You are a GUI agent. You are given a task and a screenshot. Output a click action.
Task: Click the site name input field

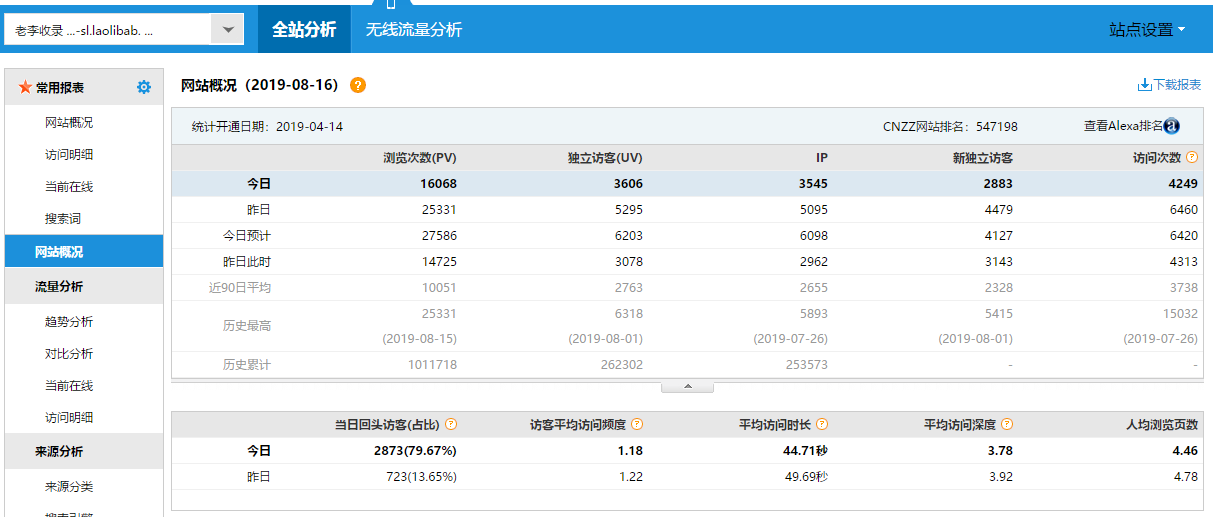coord(108,30)
